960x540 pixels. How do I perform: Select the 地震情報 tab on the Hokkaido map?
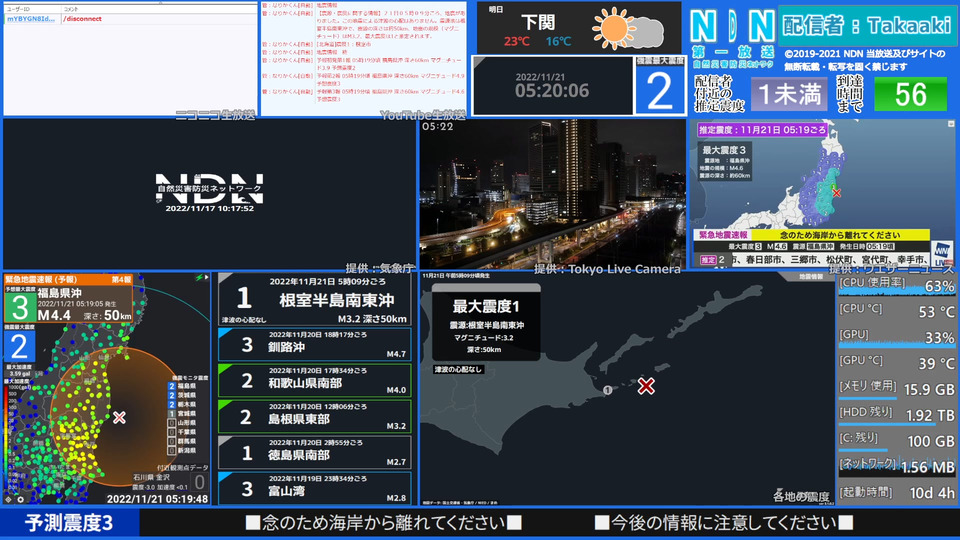pyautogui.click(x=811, y=277)
